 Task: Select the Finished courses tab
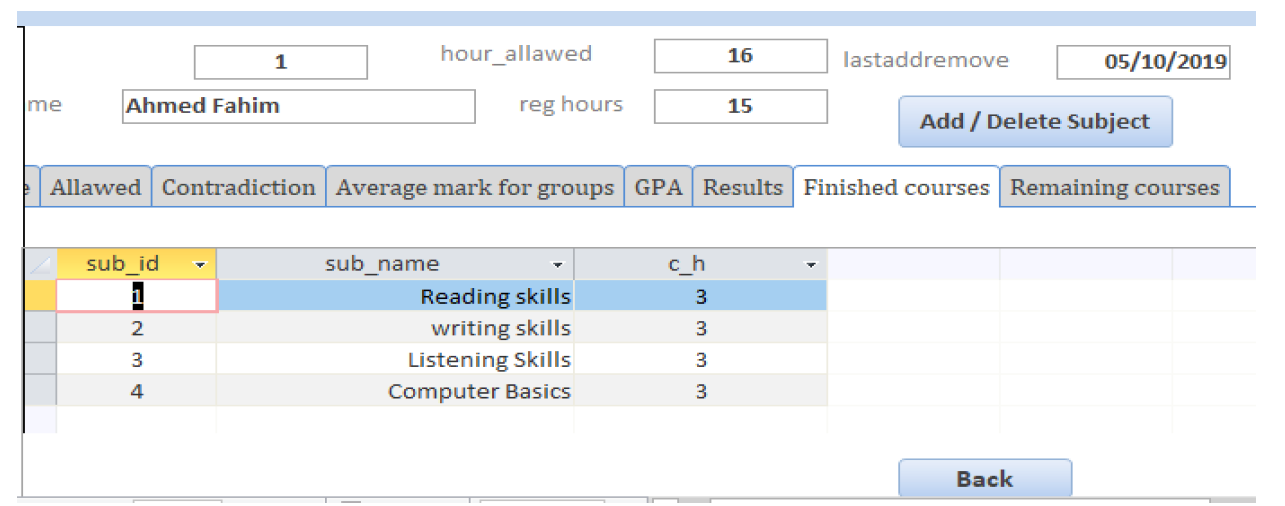pyautogui.click(x=896, y=187)
